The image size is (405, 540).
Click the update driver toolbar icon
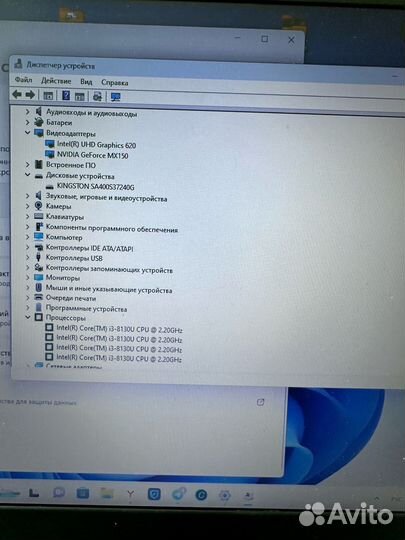tap(97, 96)
